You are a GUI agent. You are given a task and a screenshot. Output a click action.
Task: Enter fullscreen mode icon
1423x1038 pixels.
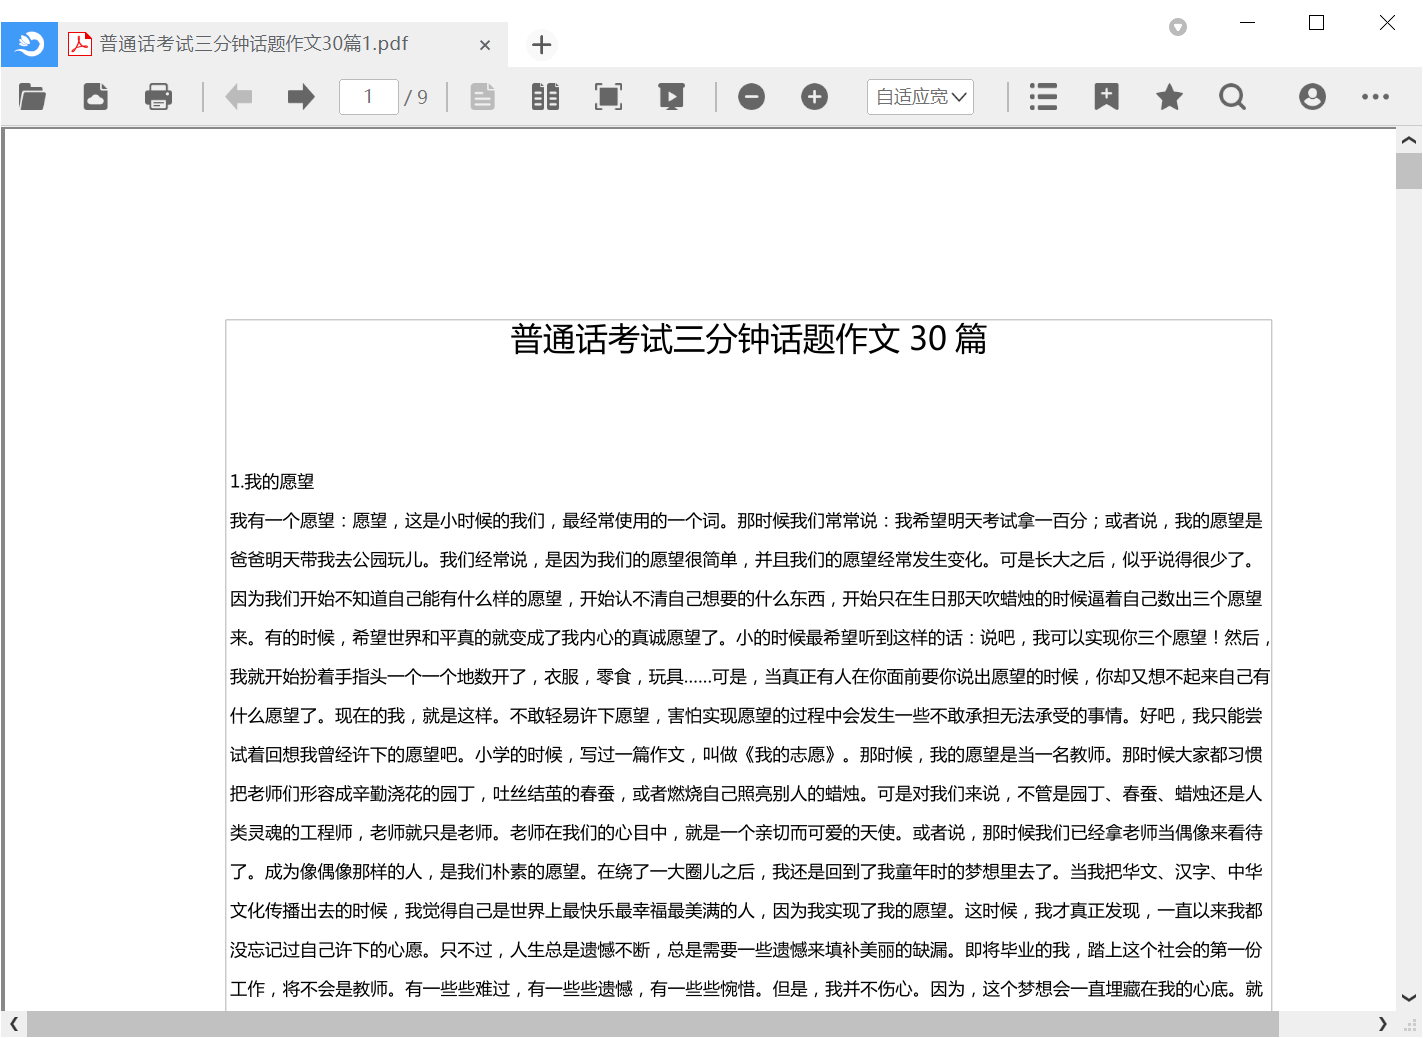(608, 97)
